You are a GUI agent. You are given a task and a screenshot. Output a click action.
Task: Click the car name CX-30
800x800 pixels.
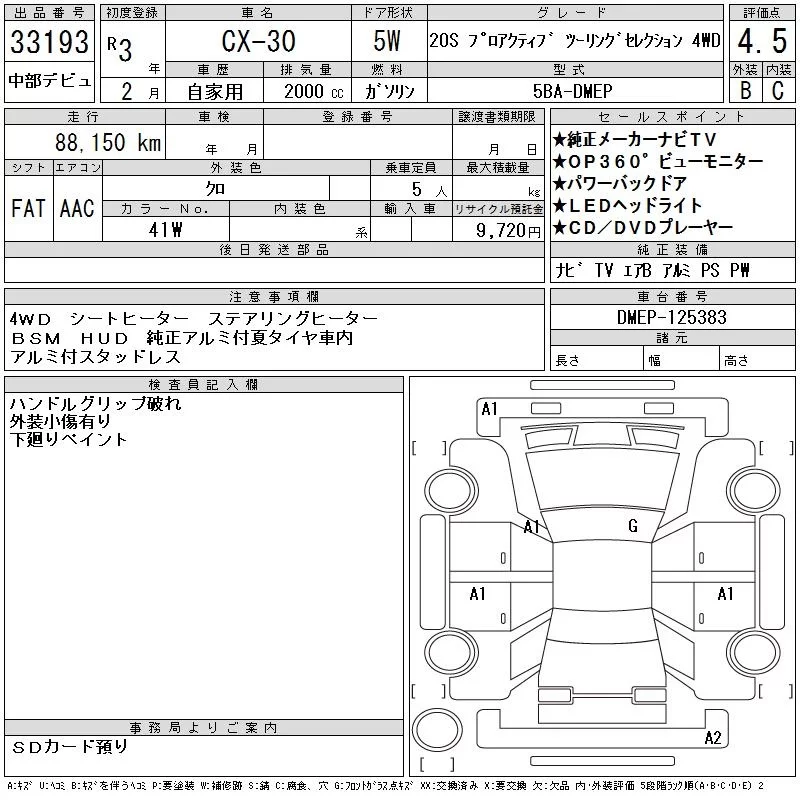pyautogui.click(x=258, y=41)
